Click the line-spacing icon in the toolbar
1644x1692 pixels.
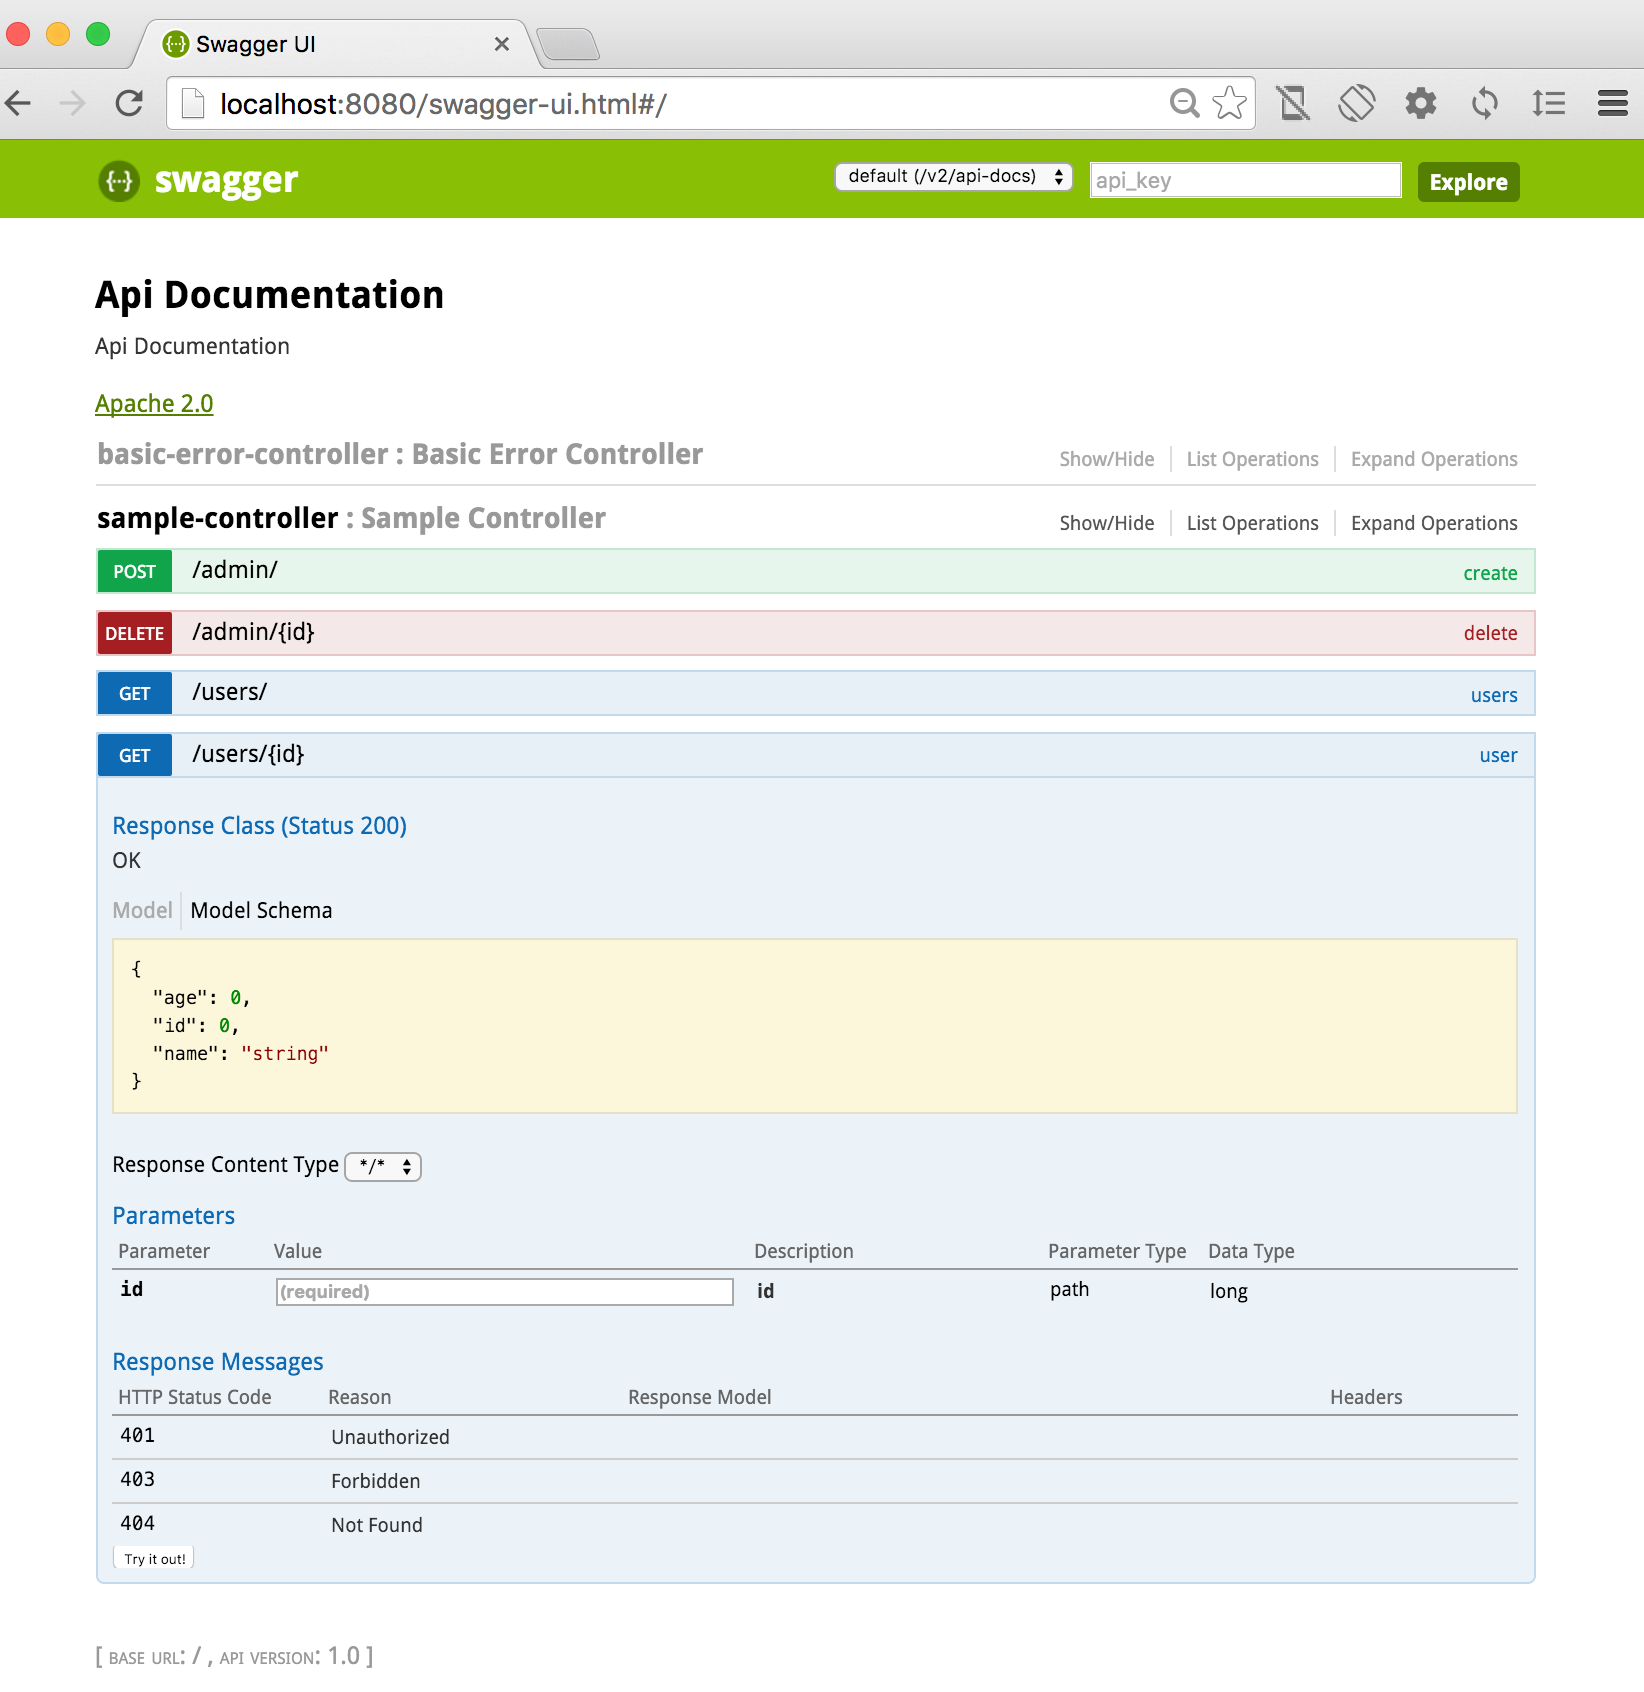(1549, 102)
